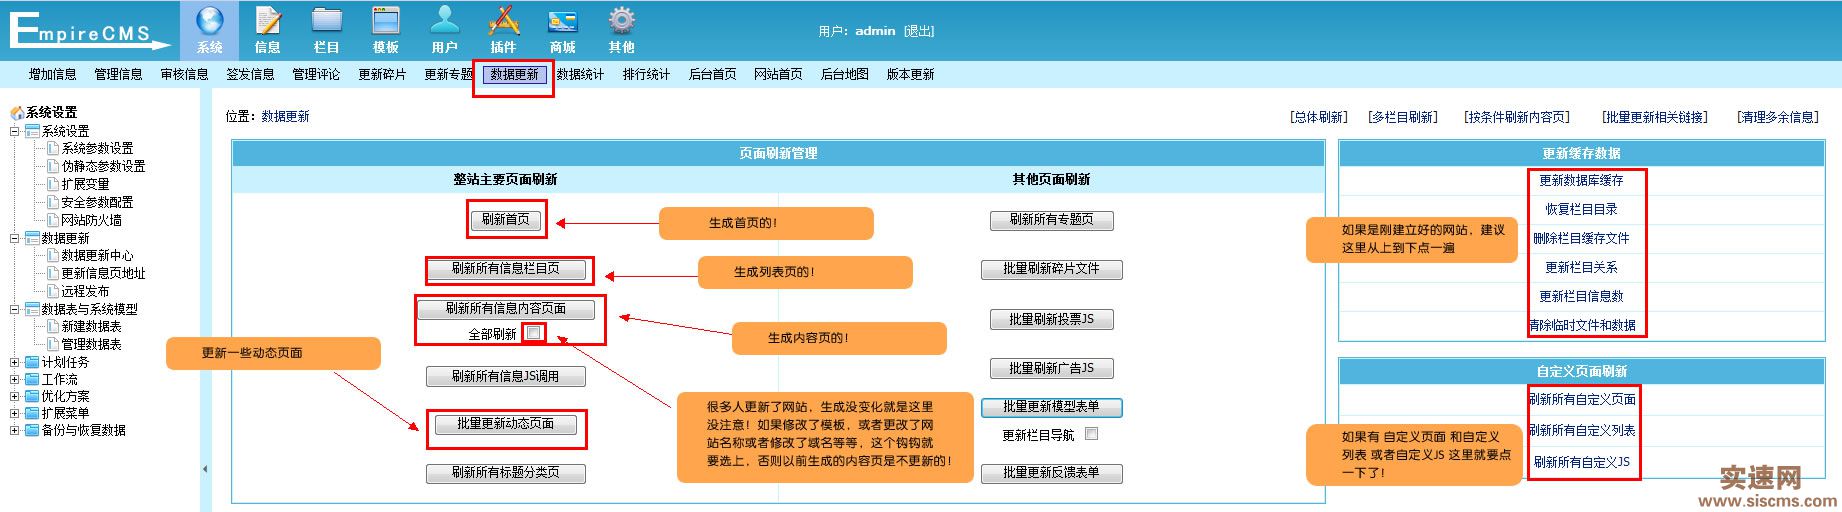Viewport: 1842px width, 512px height.
Task: Click folder icon beside 计划任务
Action: (x=32, y=362)
